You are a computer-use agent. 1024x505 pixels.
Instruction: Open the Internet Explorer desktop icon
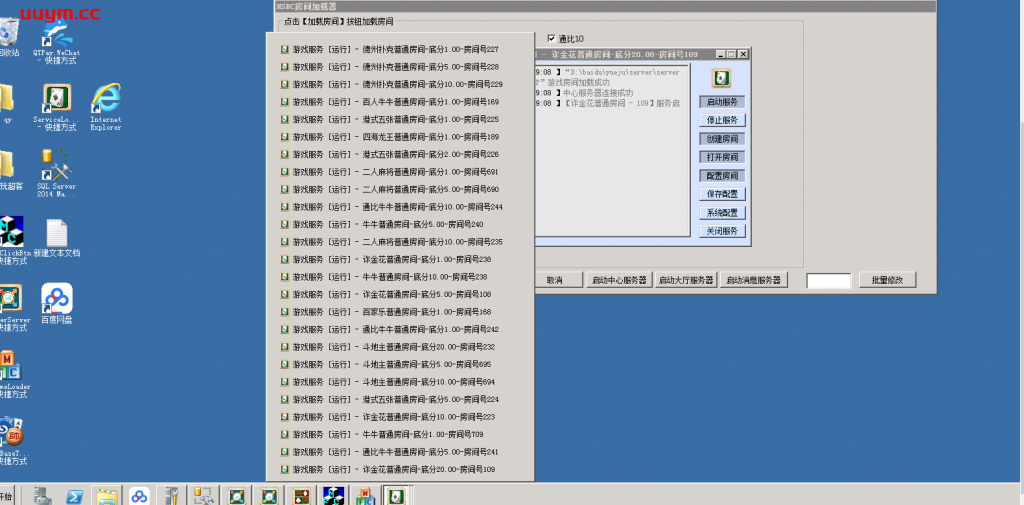(105, 98)
